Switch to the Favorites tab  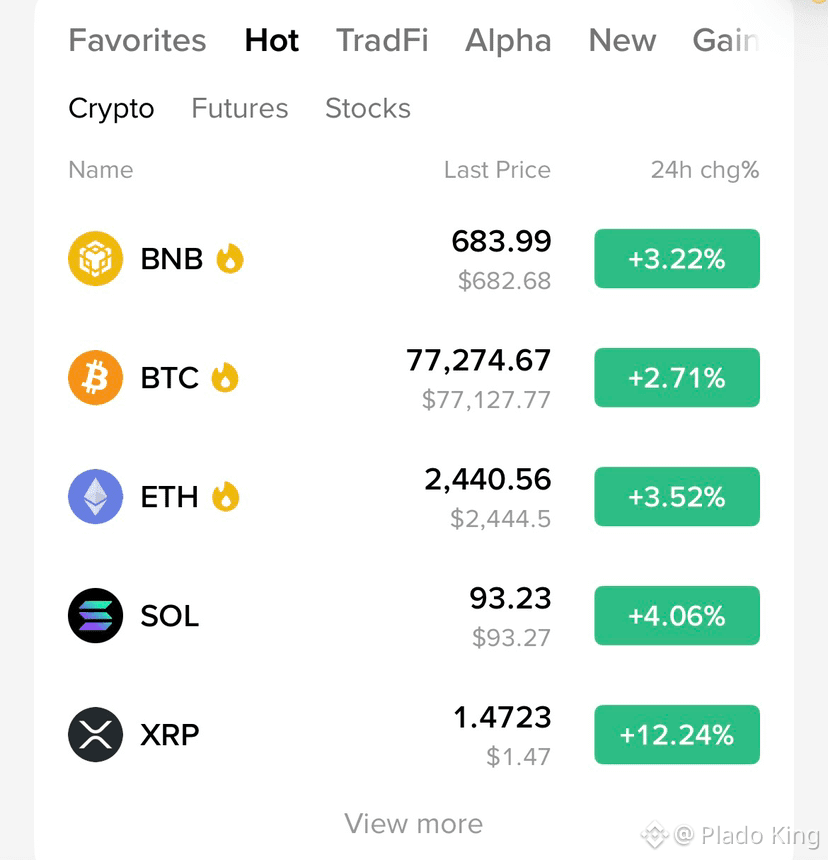pos(137,41)
